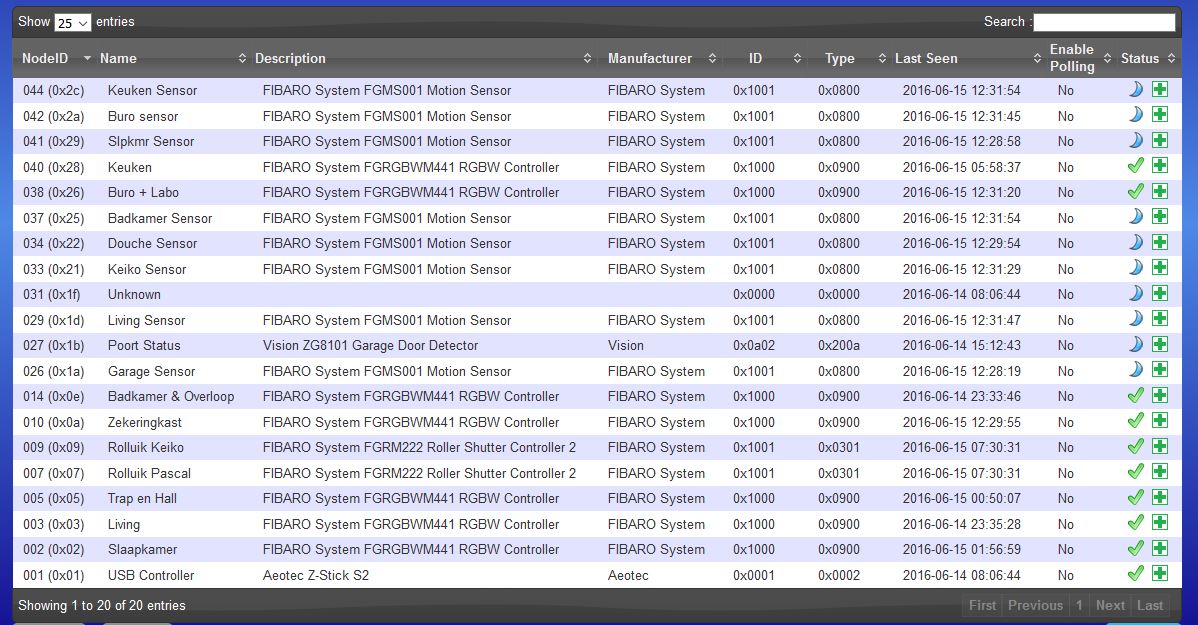This screenshot has height=625, width=1198.
Task: Click the Search input field
Action: coord(1104,22)
